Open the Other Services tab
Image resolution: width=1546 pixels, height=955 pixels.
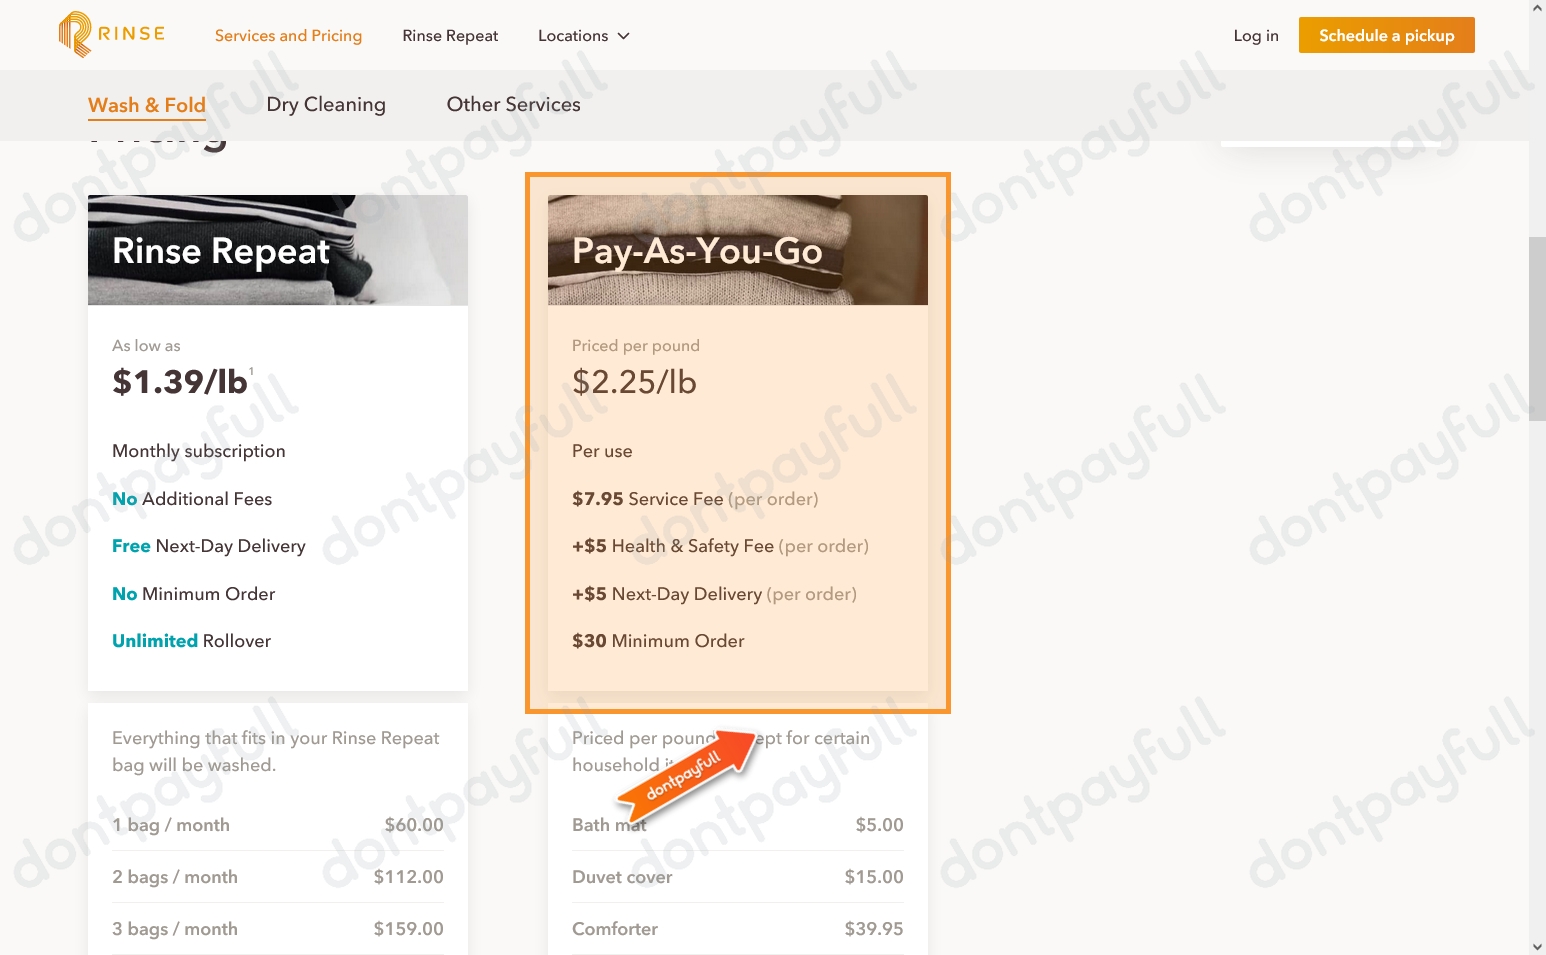click(513, 105)
